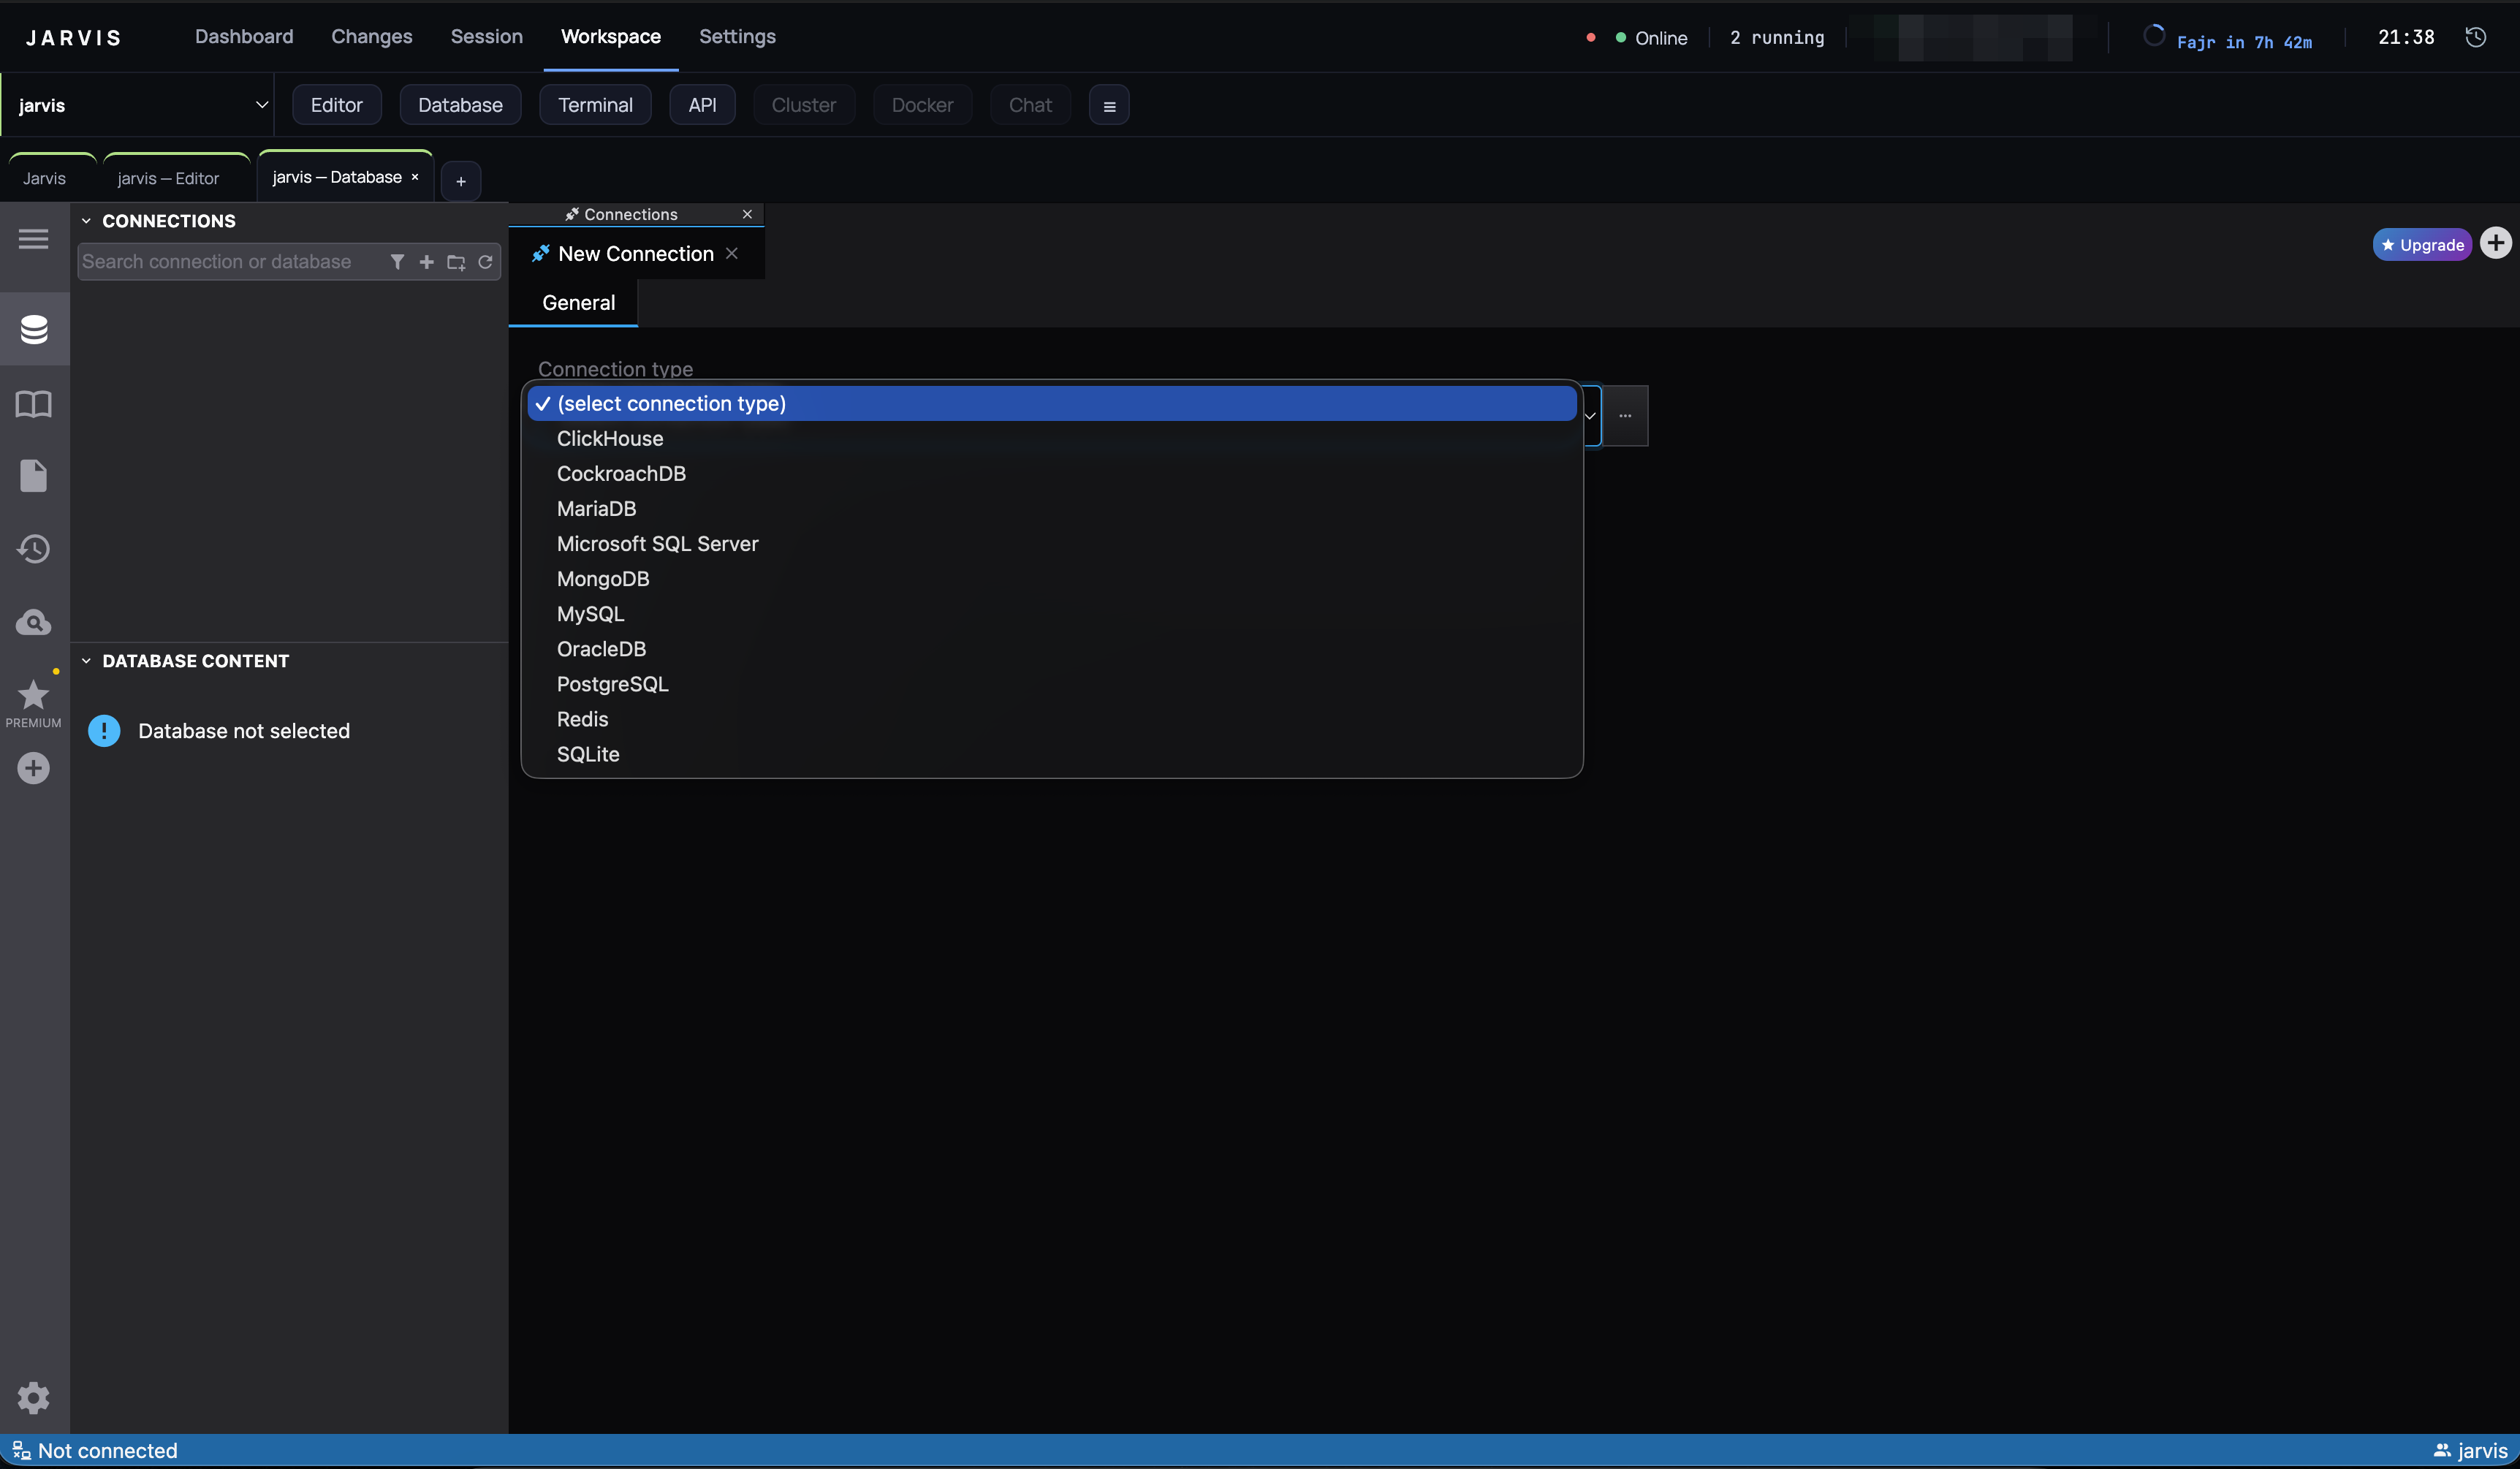The image size is (2520, 1469).
Task: Open the more options menu after Chat
Action: tap(1109, 105)
